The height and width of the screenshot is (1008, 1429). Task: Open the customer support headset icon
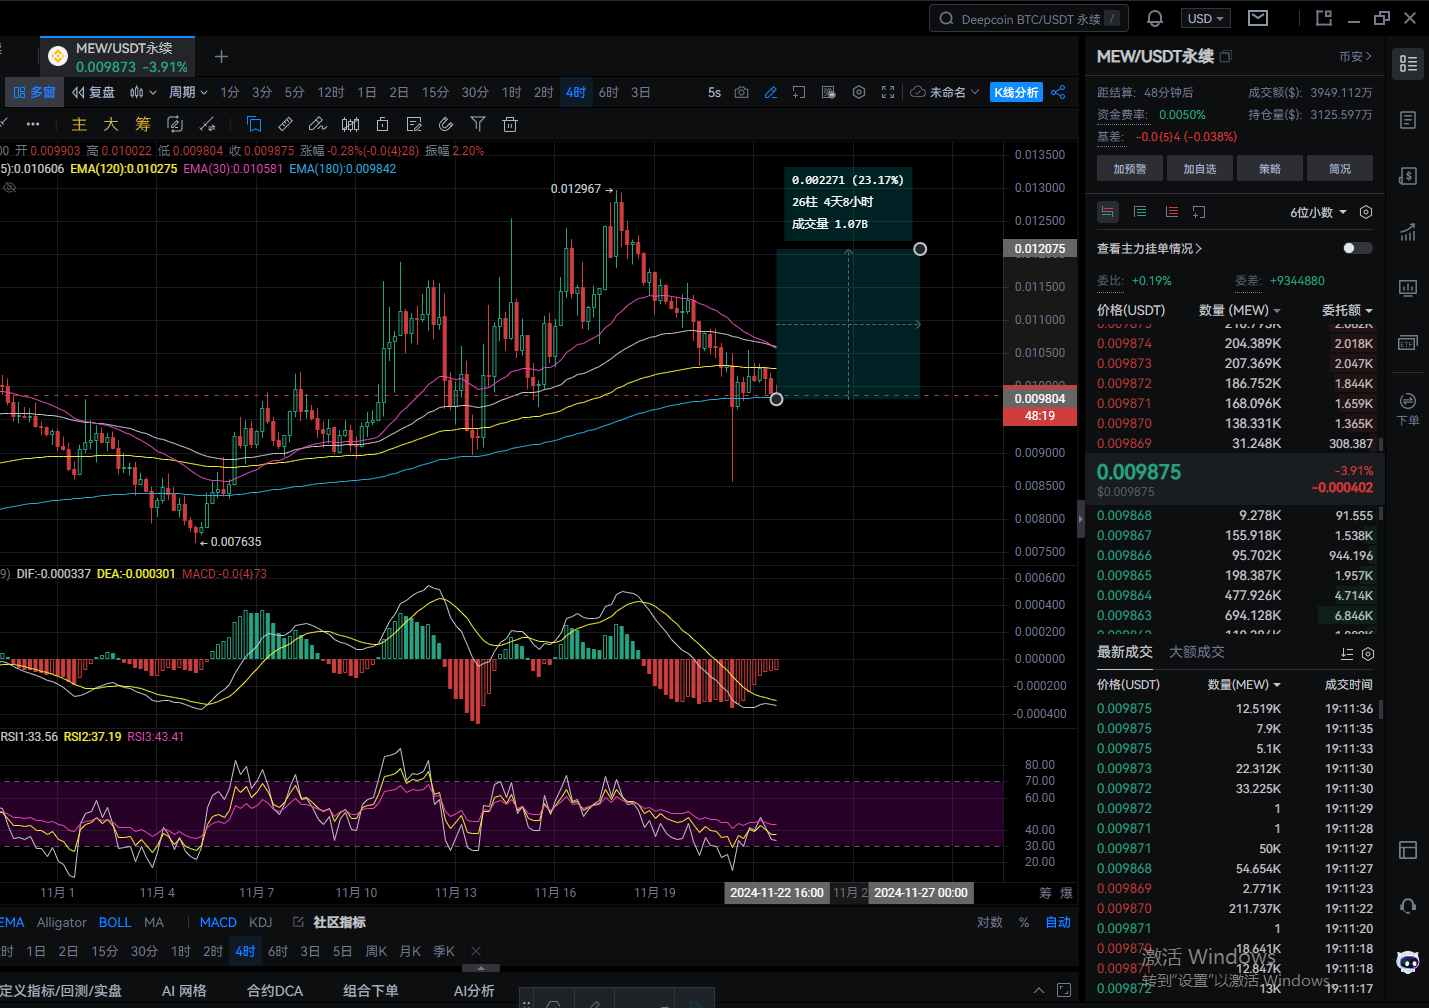pos(1408,906)
